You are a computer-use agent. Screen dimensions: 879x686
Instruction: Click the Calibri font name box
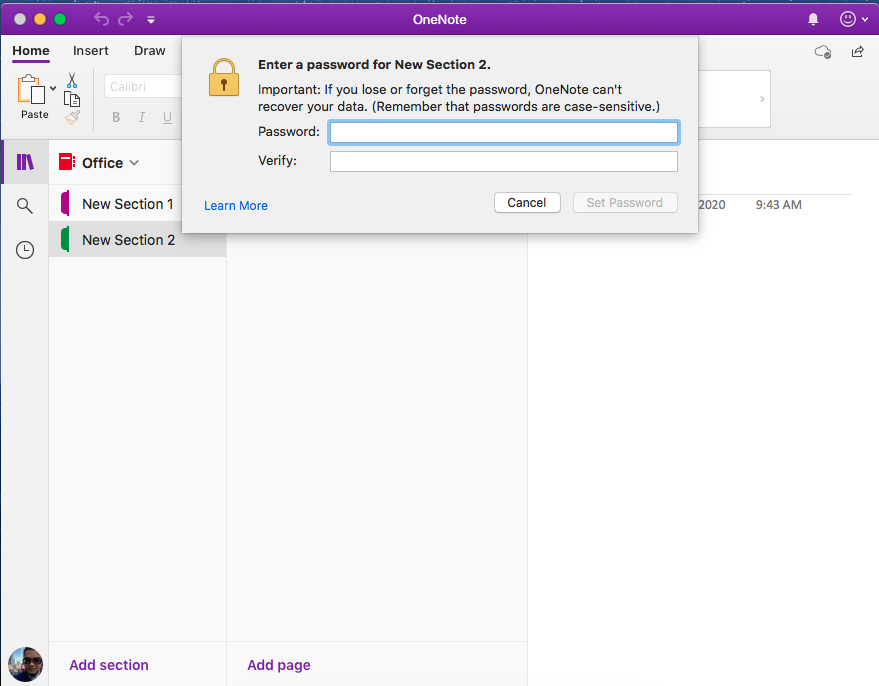(x=144, y=86)
